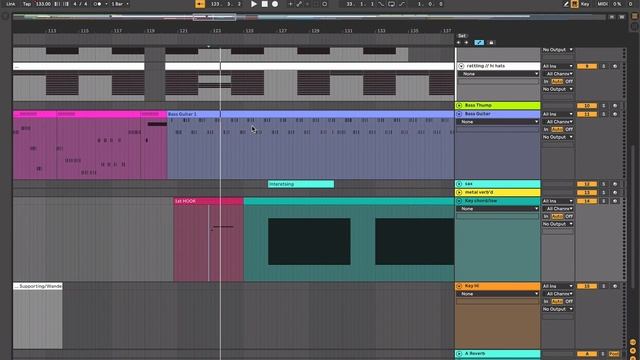The image size is (640, 360).
Task: Arm the Bass Guitar track for recording
Action: tap(615, 114)
